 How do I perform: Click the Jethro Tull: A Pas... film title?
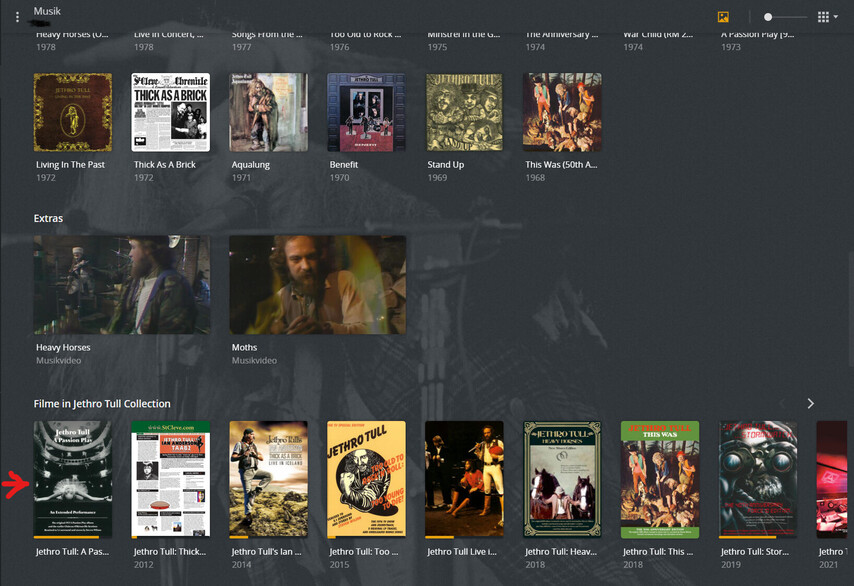(72, 552)
